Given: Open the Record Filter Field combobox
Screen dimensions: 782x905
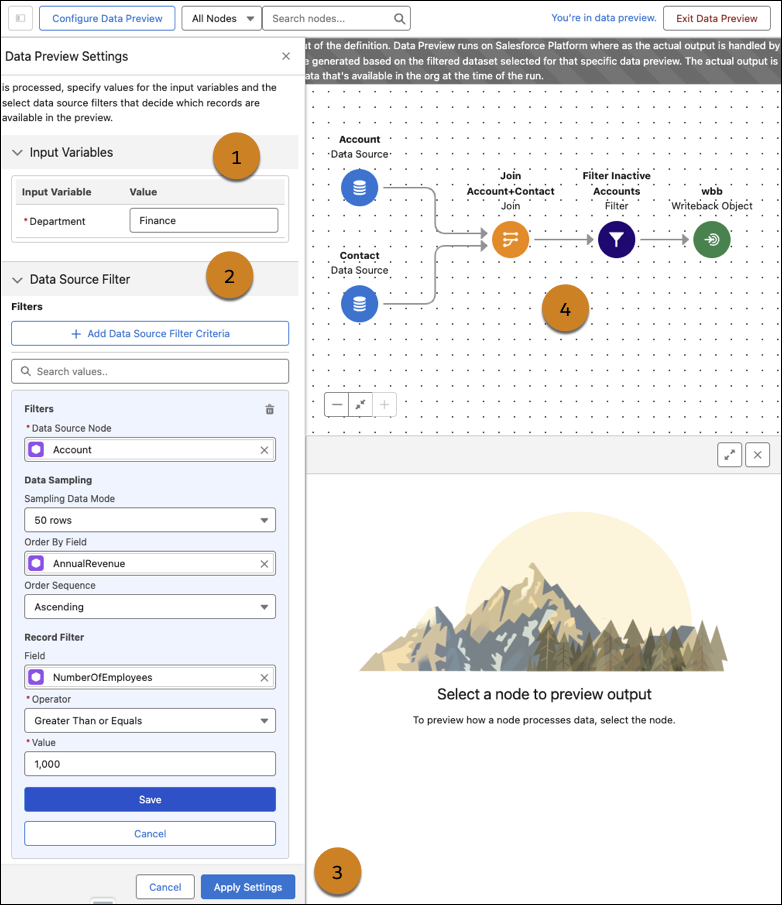Looking at the screenshot, I should pyautogui.click(x=150, y=677).
